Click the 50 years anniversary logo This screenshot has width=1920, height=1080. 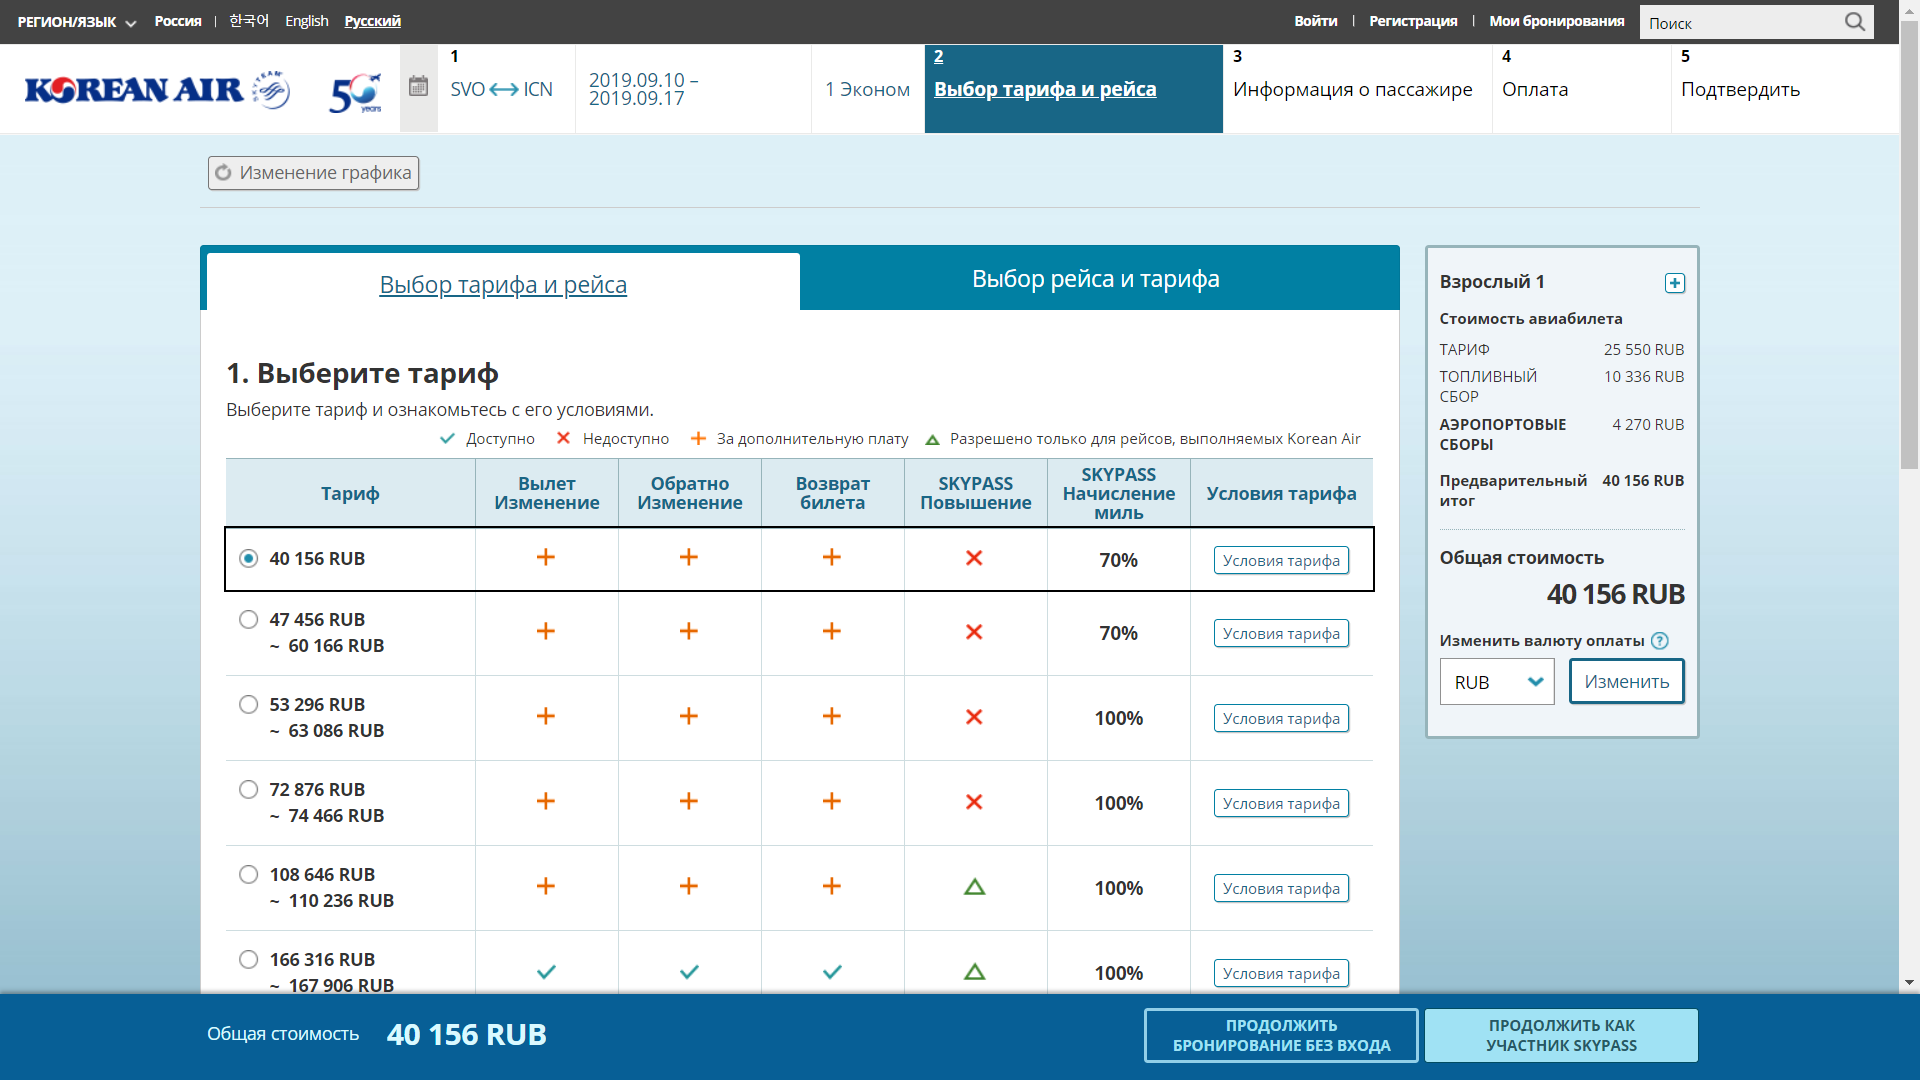click(x=356, y=93)
